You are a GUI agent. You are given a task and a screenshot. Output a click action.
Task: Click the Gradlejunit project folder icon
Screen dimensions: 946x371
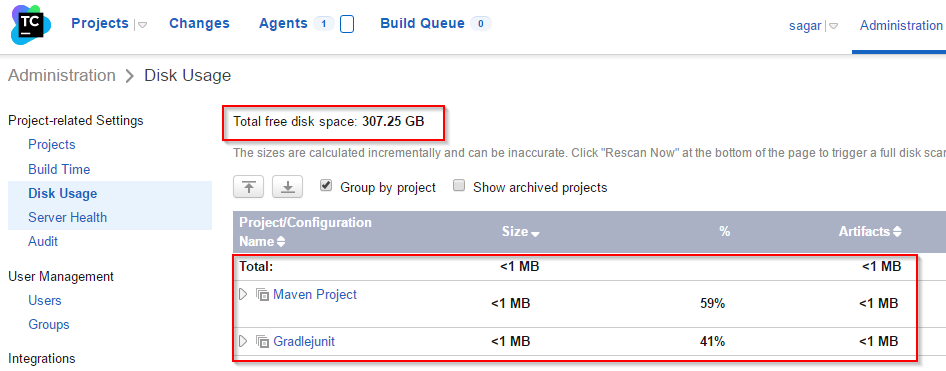click(x=262, y=342)
